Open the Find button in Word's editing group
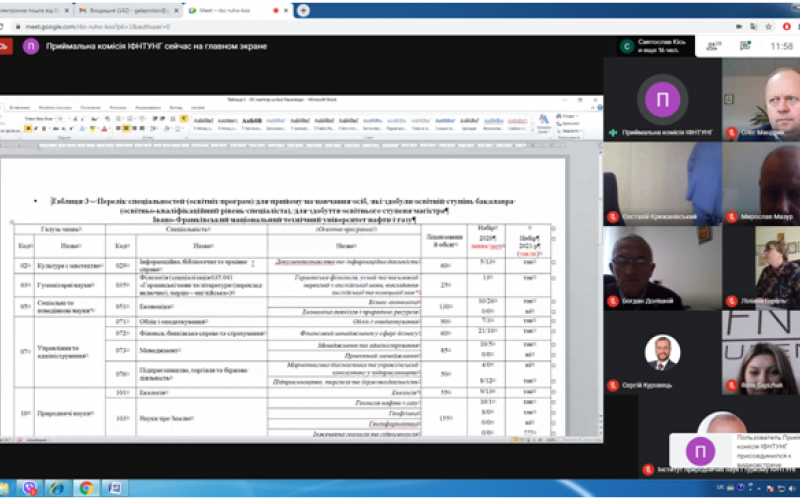The image size is (800, 500). click(567, 116)
